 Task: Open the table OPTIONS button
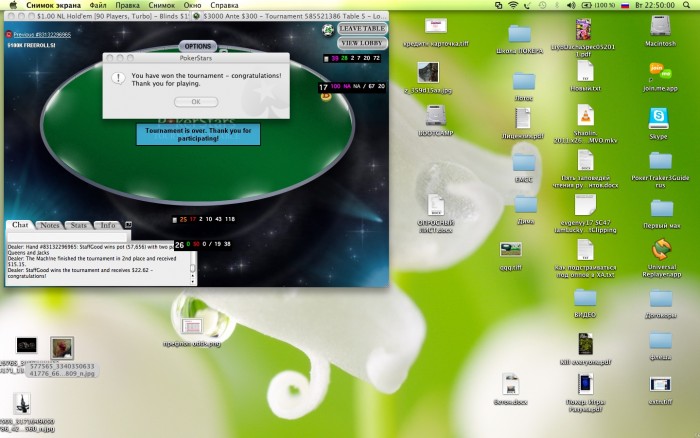pyautogui.click(x=198, y=46)
